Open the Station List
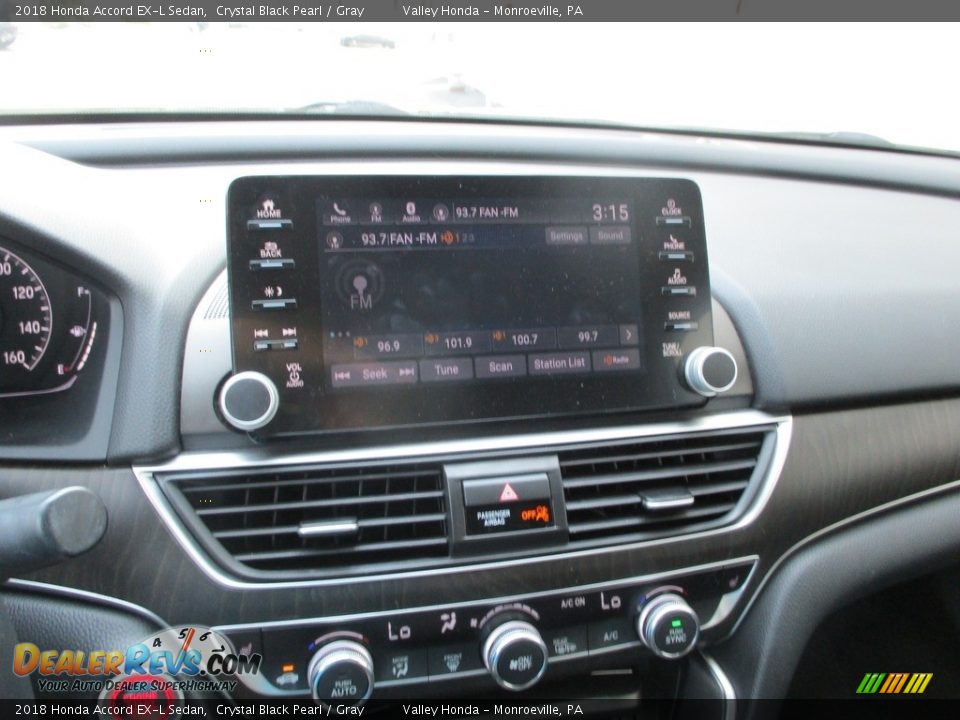960x720 pixels. pyautogui.click(x=559, y=365)
